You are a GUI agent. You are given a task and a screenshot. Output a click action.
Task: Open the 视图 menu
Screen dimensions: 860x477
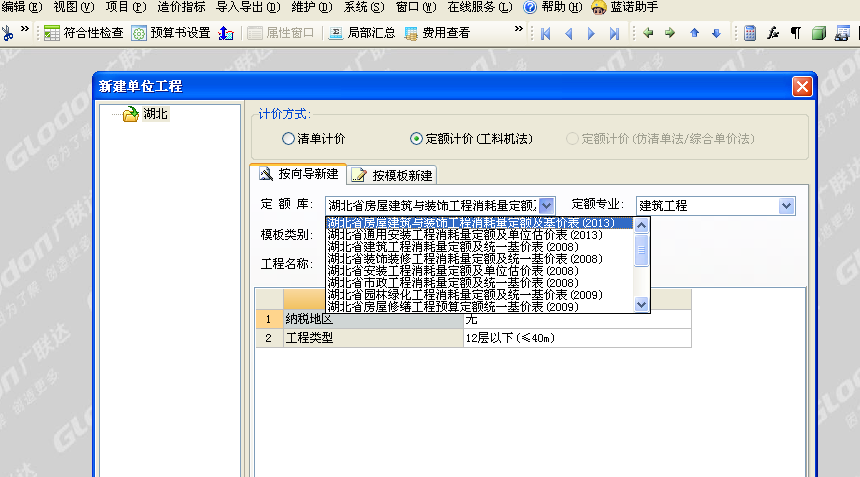73,7
